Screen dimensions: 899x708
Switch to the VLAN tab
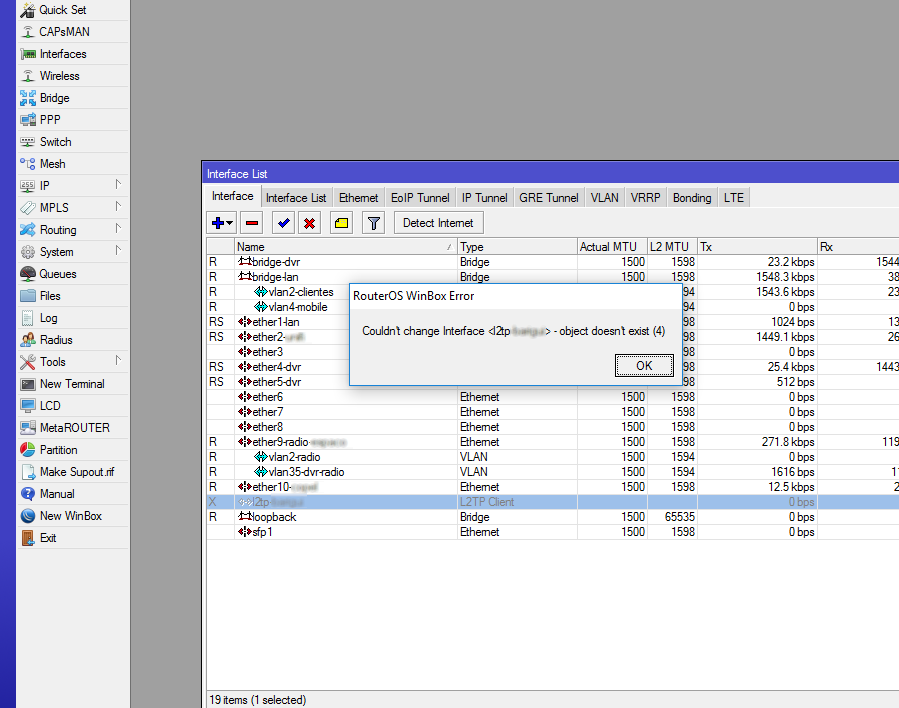coord(604,198)
